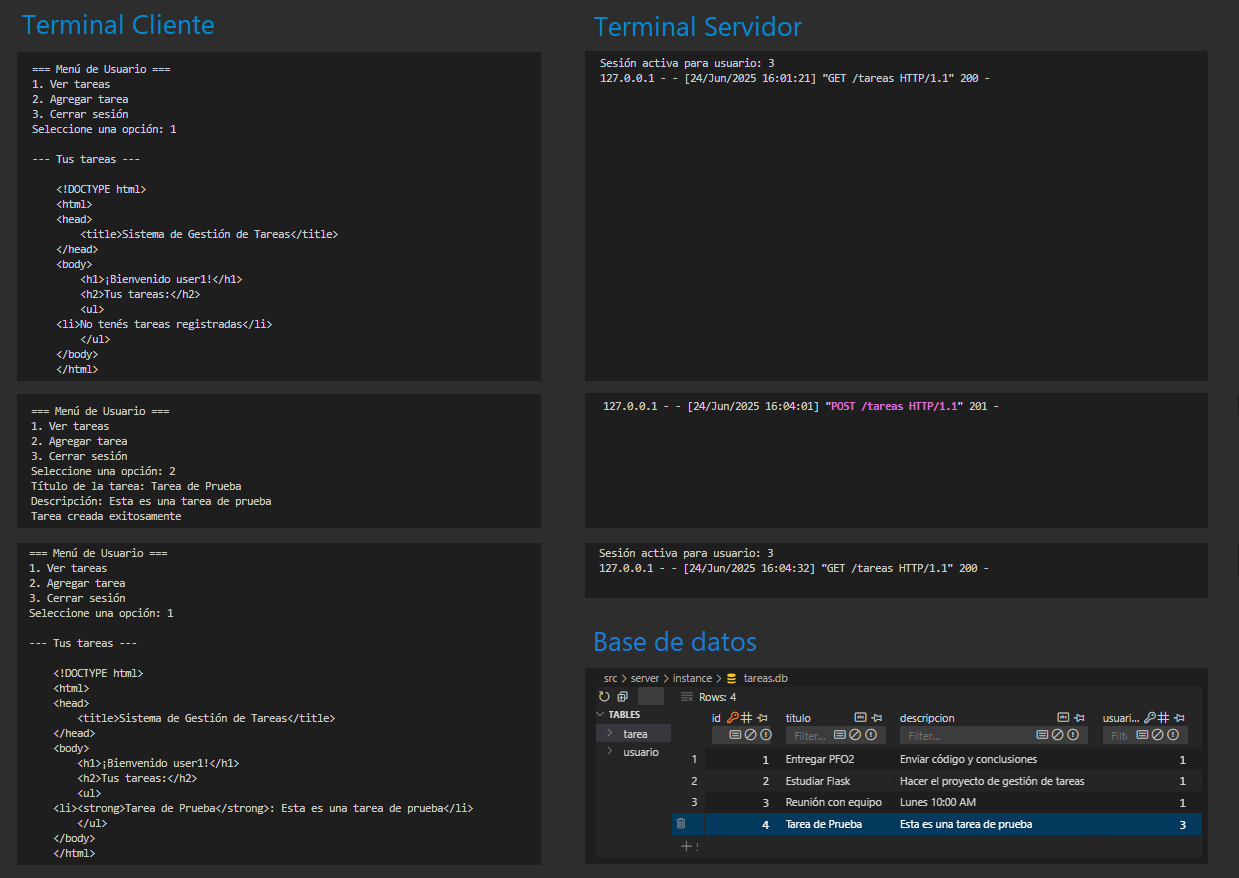Click the key icon in id column header
Viewport: 1239px width, 878px height.
(733, 718)
